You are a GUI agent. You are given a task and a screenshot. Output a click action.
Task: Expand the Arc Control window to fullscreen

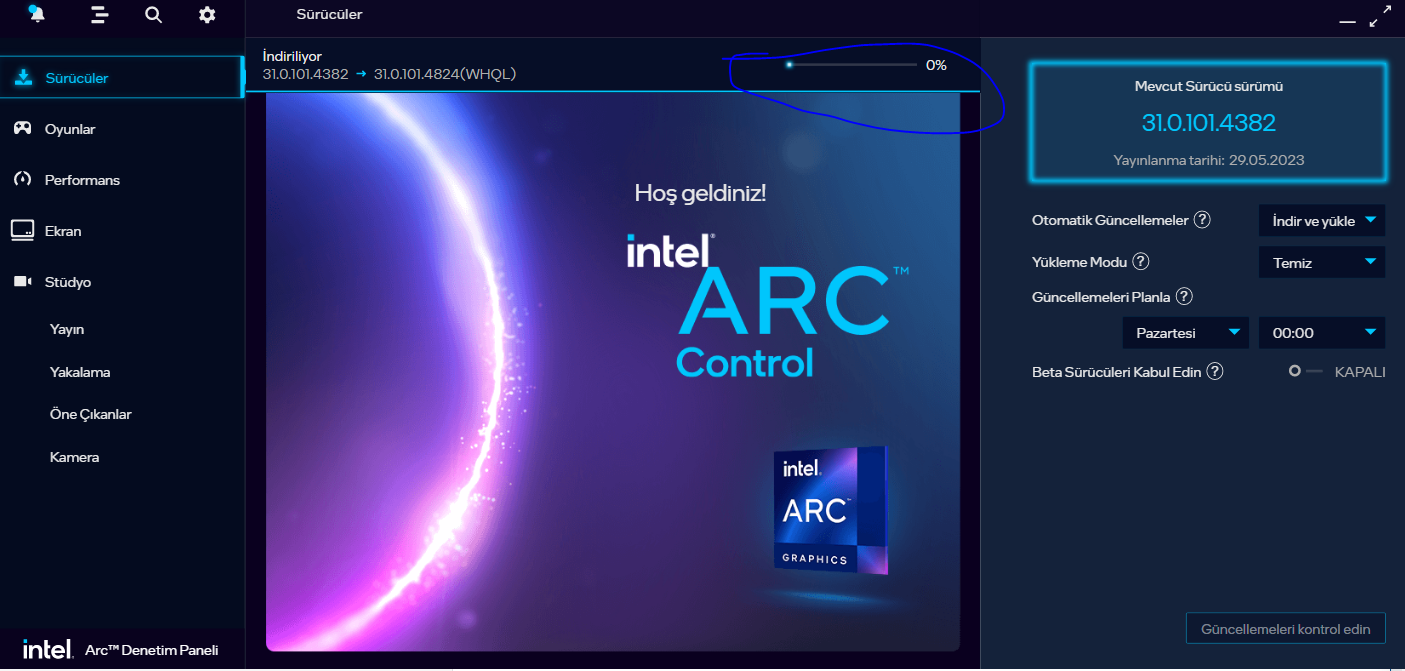point(1379,17)
